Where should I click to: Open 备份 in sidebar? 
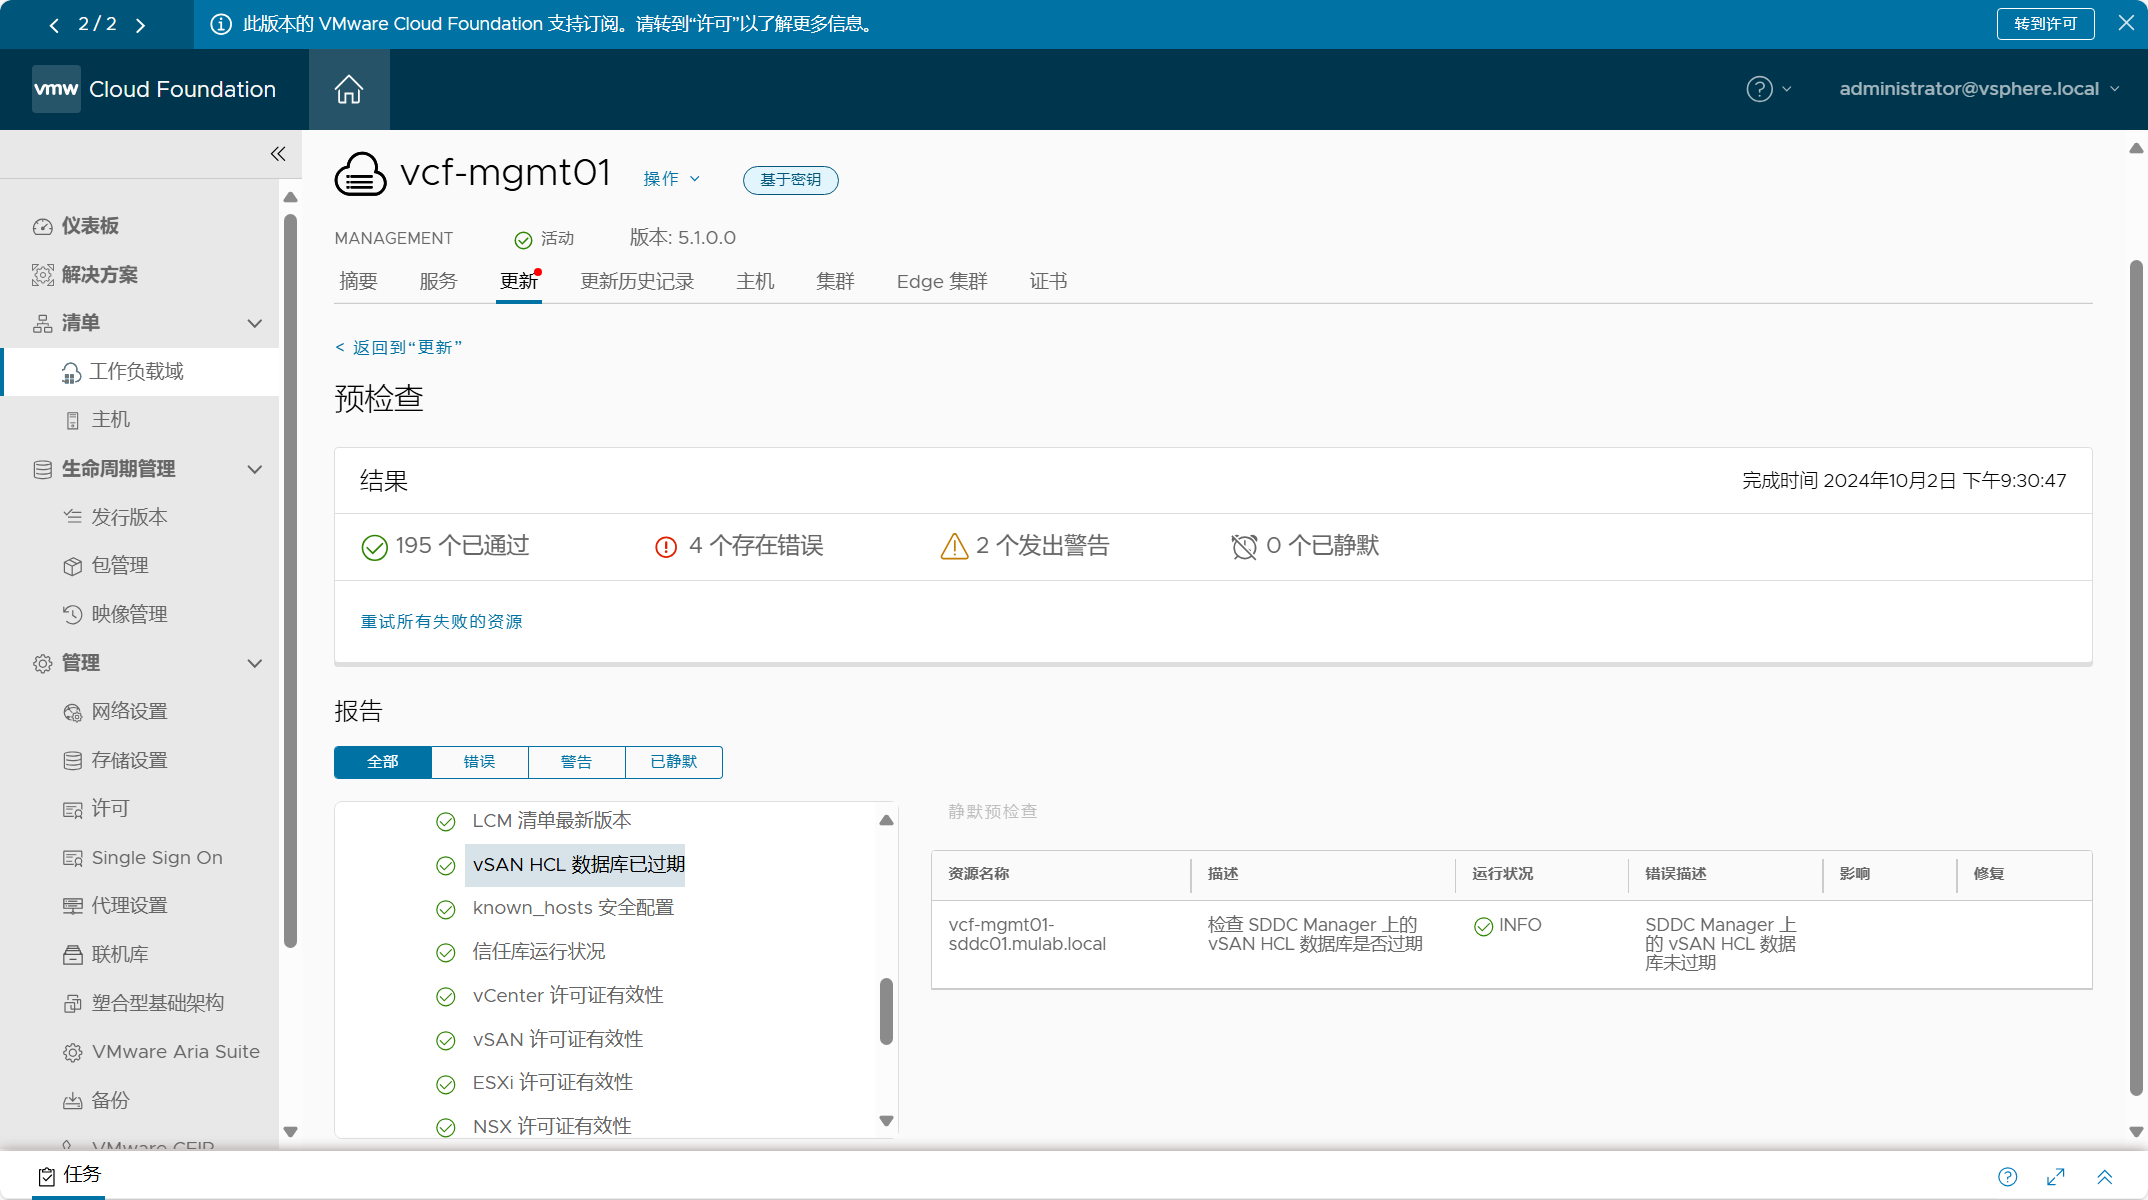[x=110, y=1101]
